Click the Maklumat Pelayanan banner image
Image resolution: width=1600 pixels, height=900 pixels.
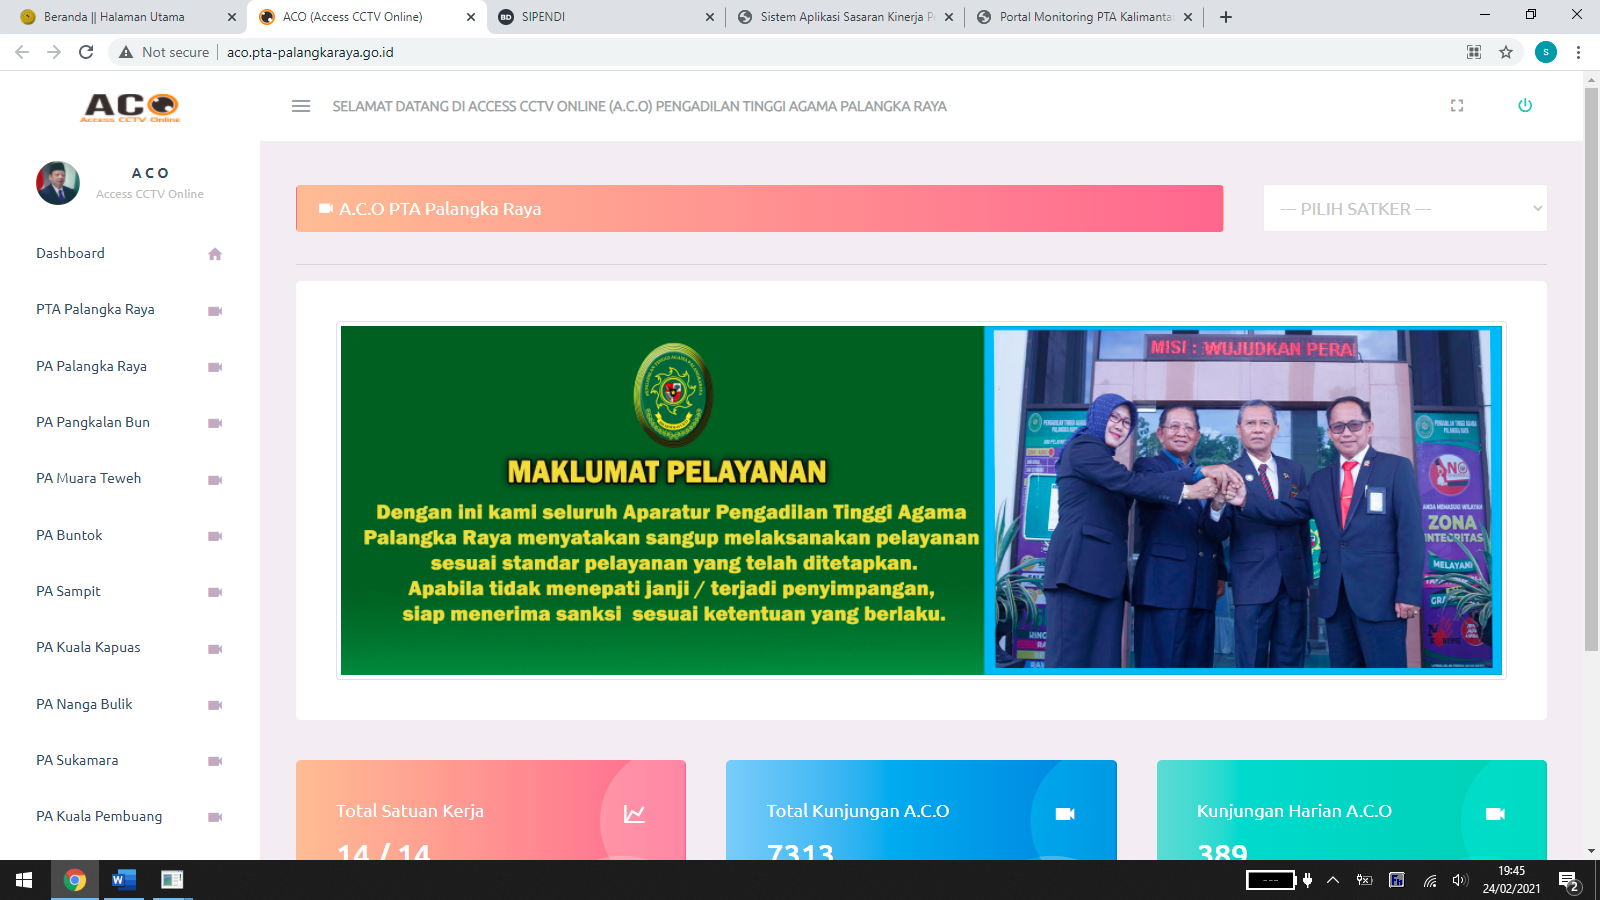[921, 500]
